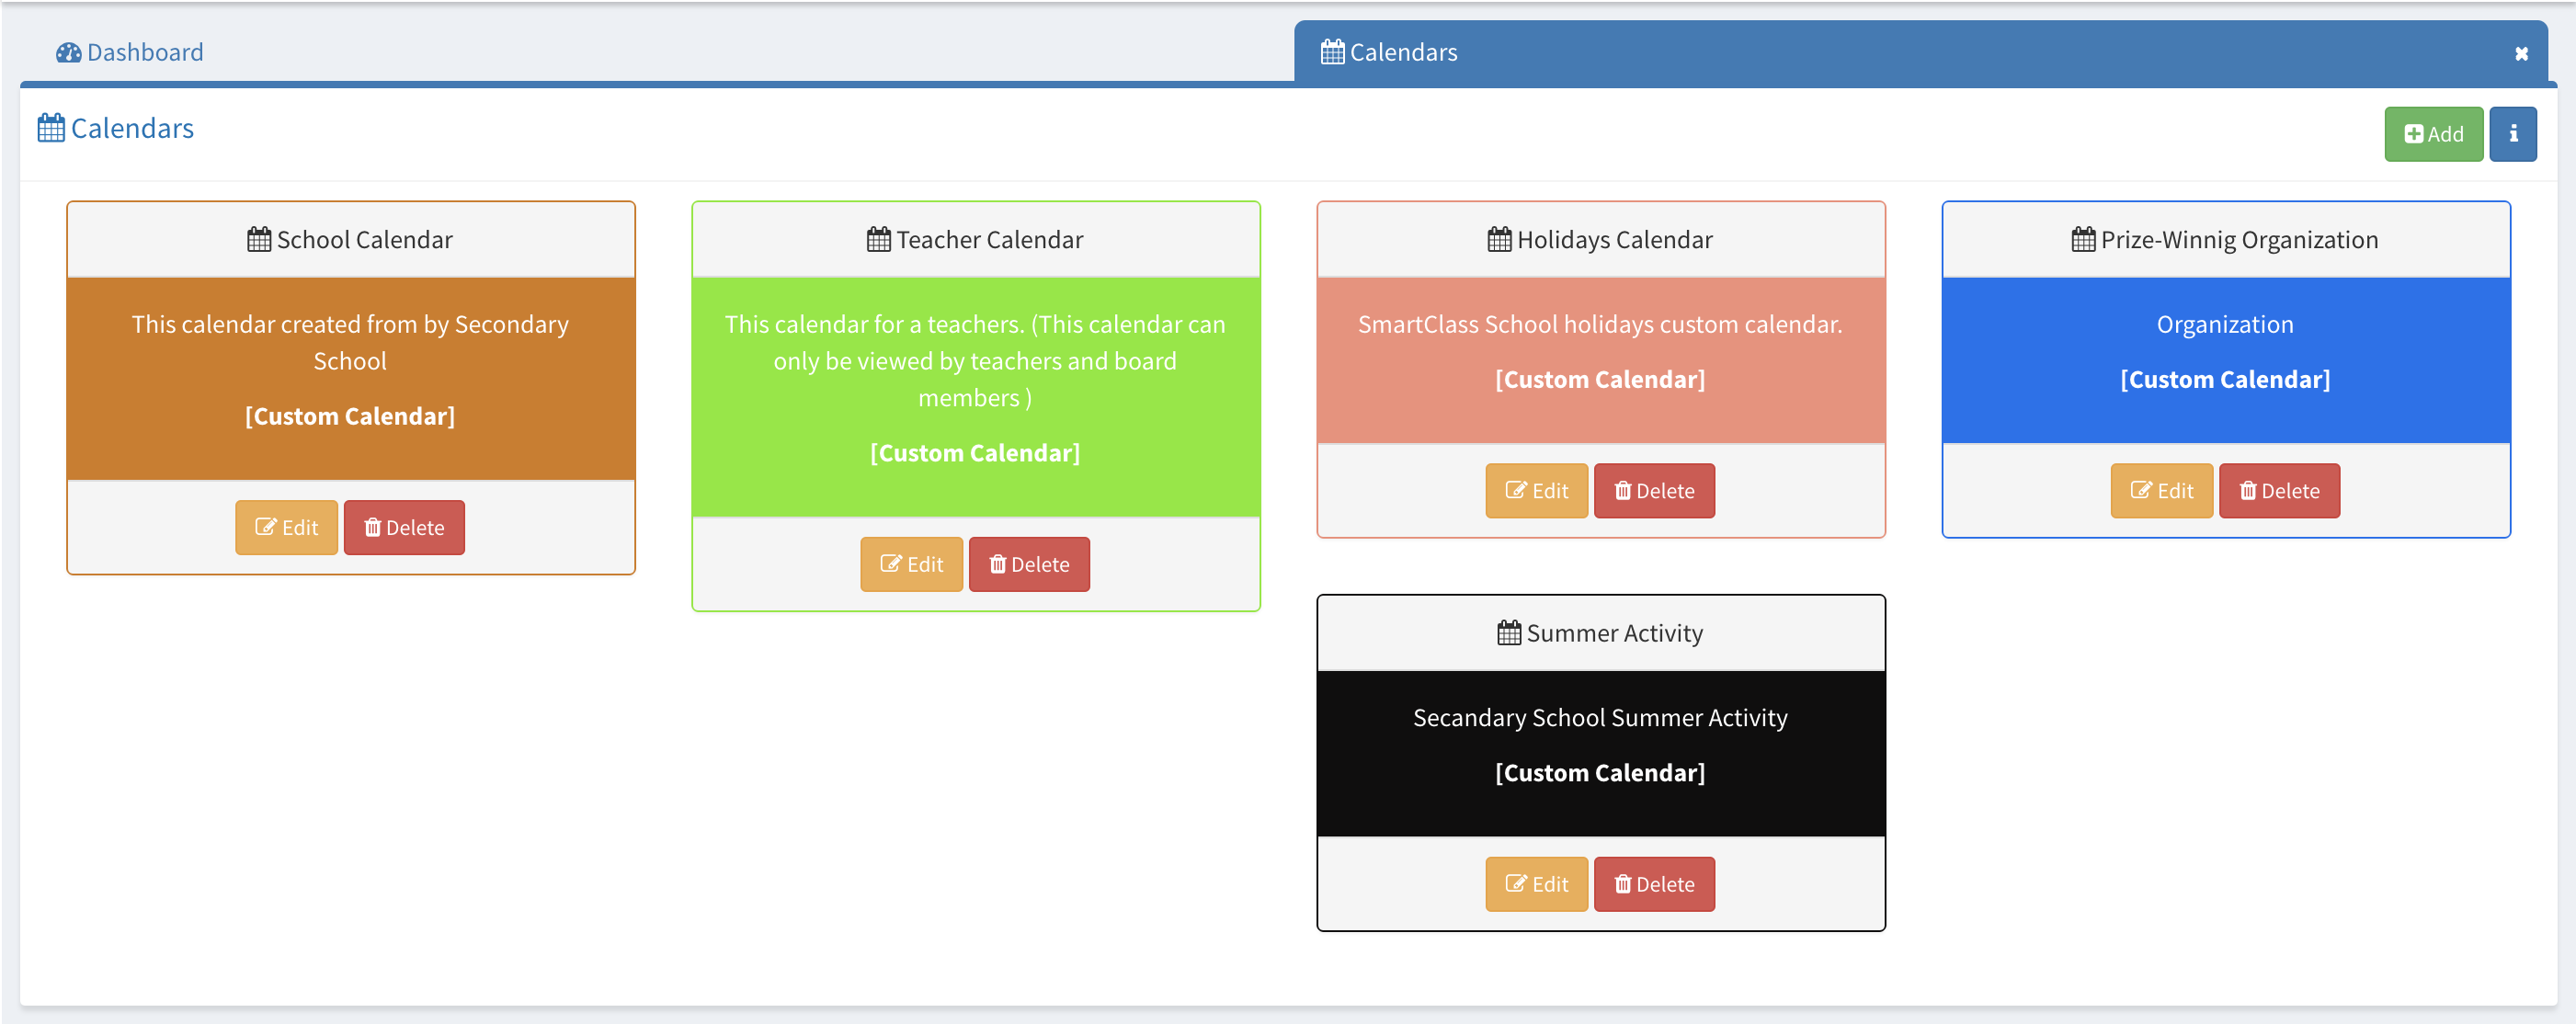Edit the School Calendar
Viewport: 2576px width, 1024px height.
pos(286,527)
